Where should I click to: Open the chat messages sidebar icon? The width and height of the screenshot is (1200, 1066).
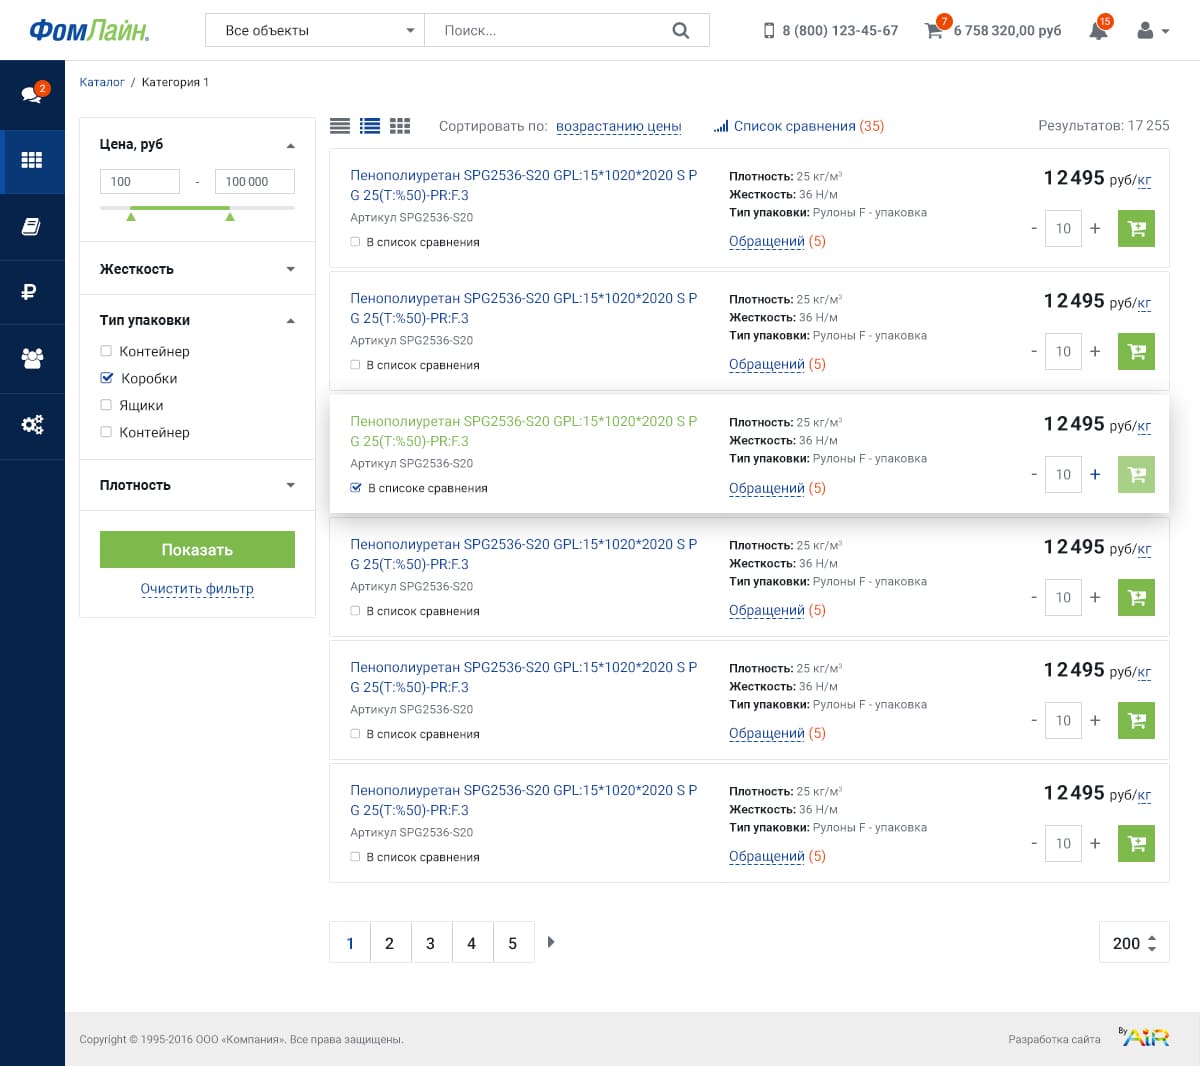[32, 94]
